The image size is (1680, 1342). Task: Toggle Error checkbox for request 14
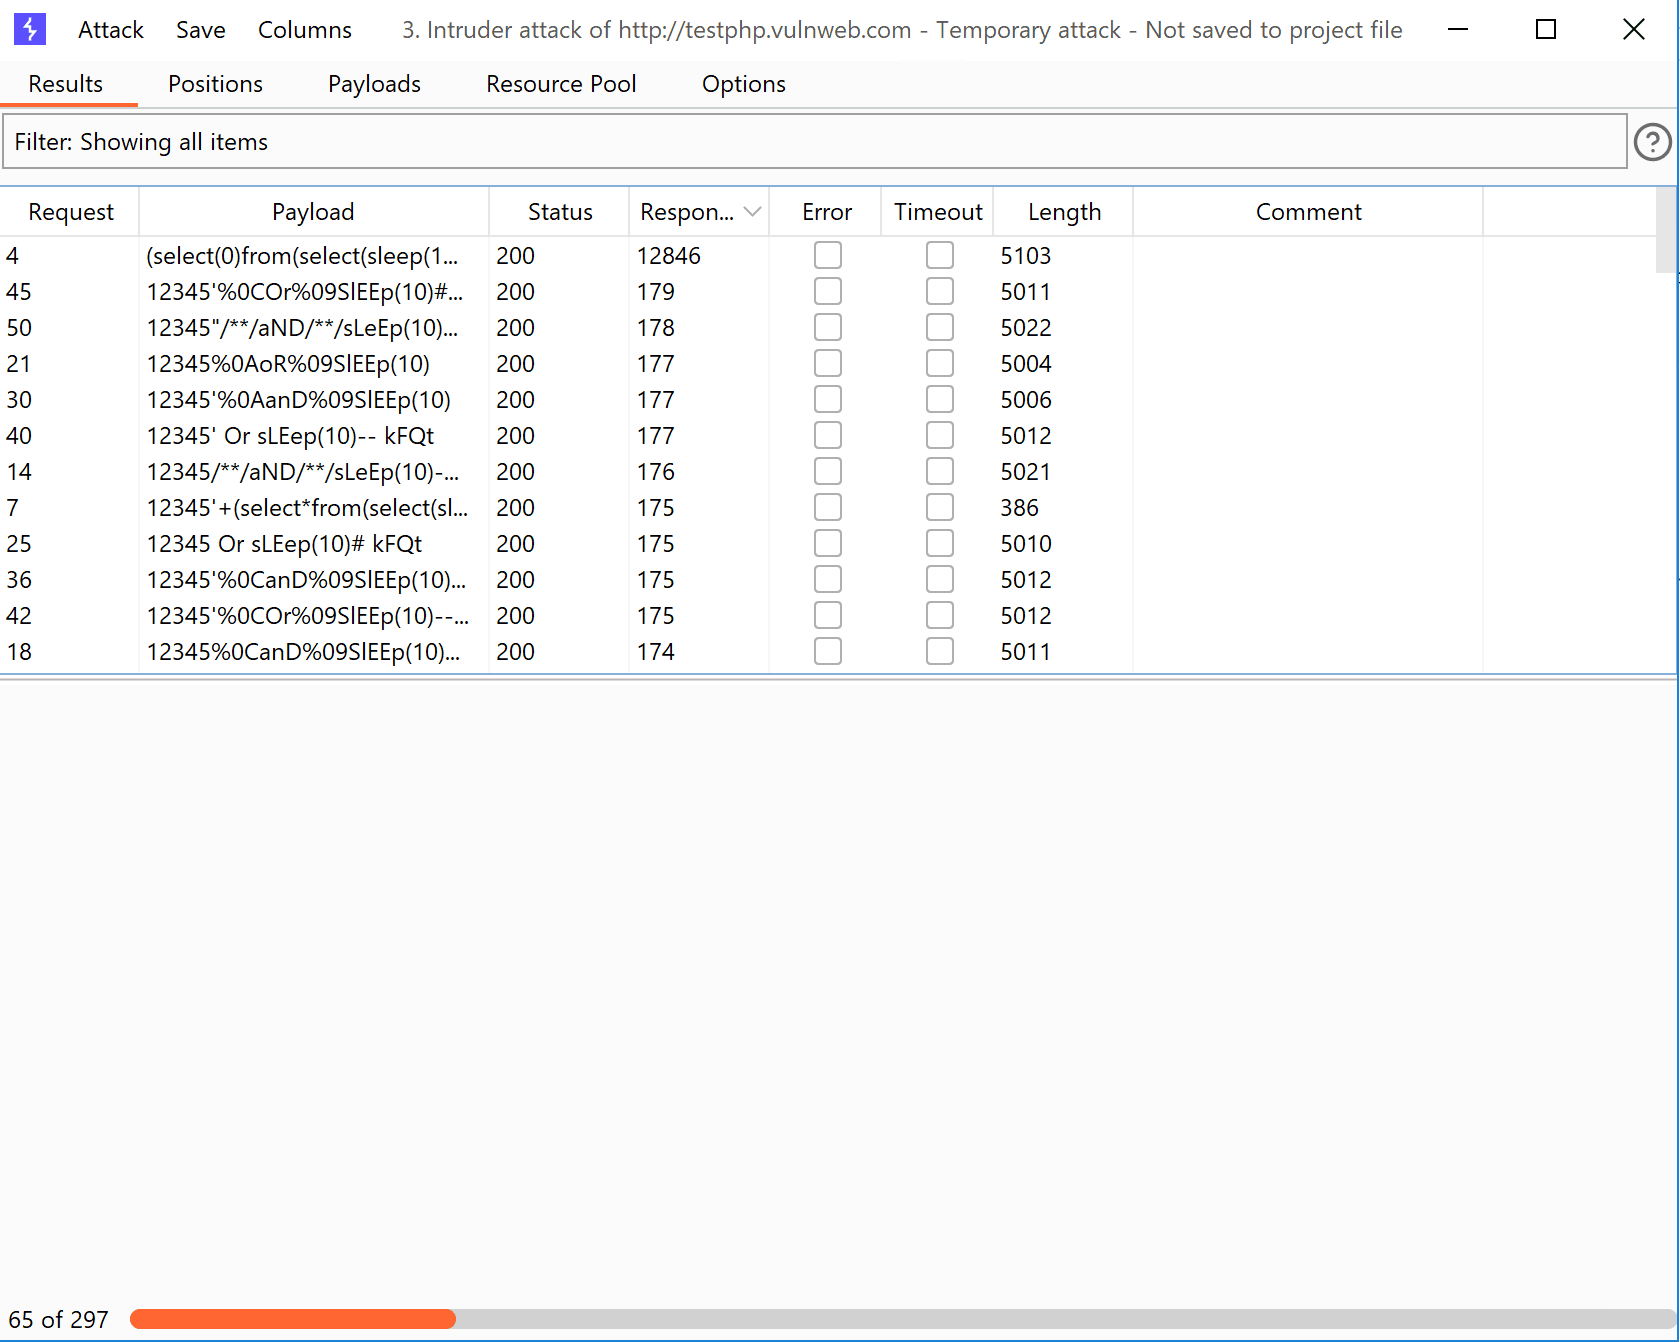[828, 472]
